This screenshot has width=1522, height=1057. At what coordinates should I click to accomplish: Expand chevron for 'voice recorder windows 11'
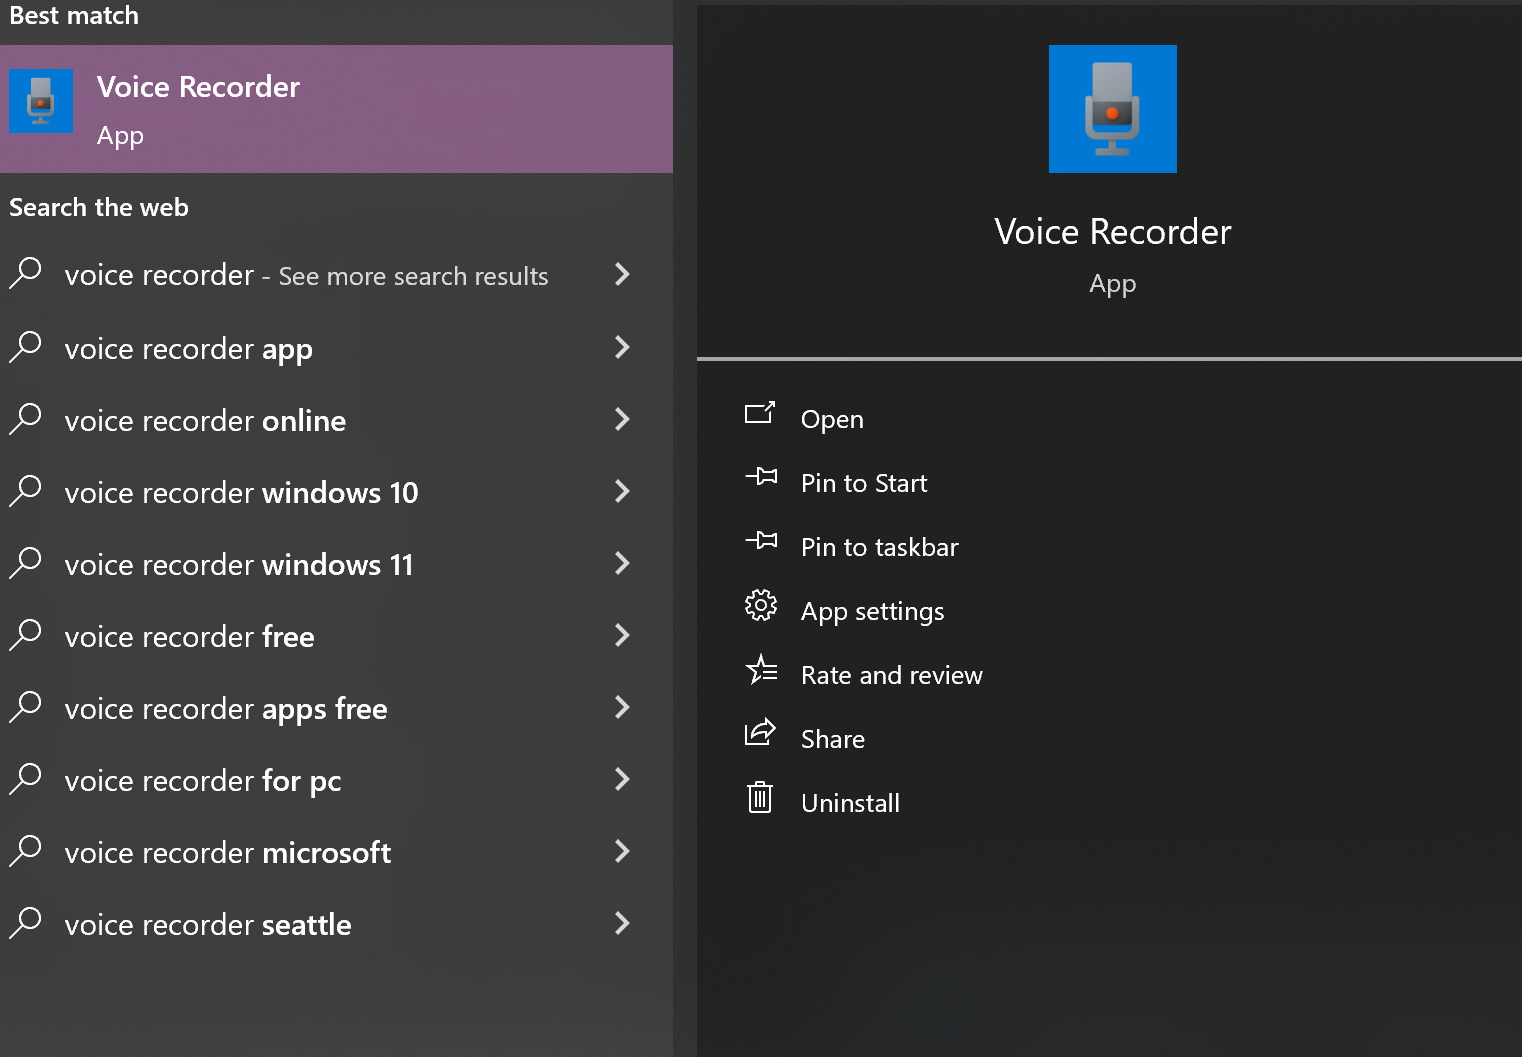622,563
